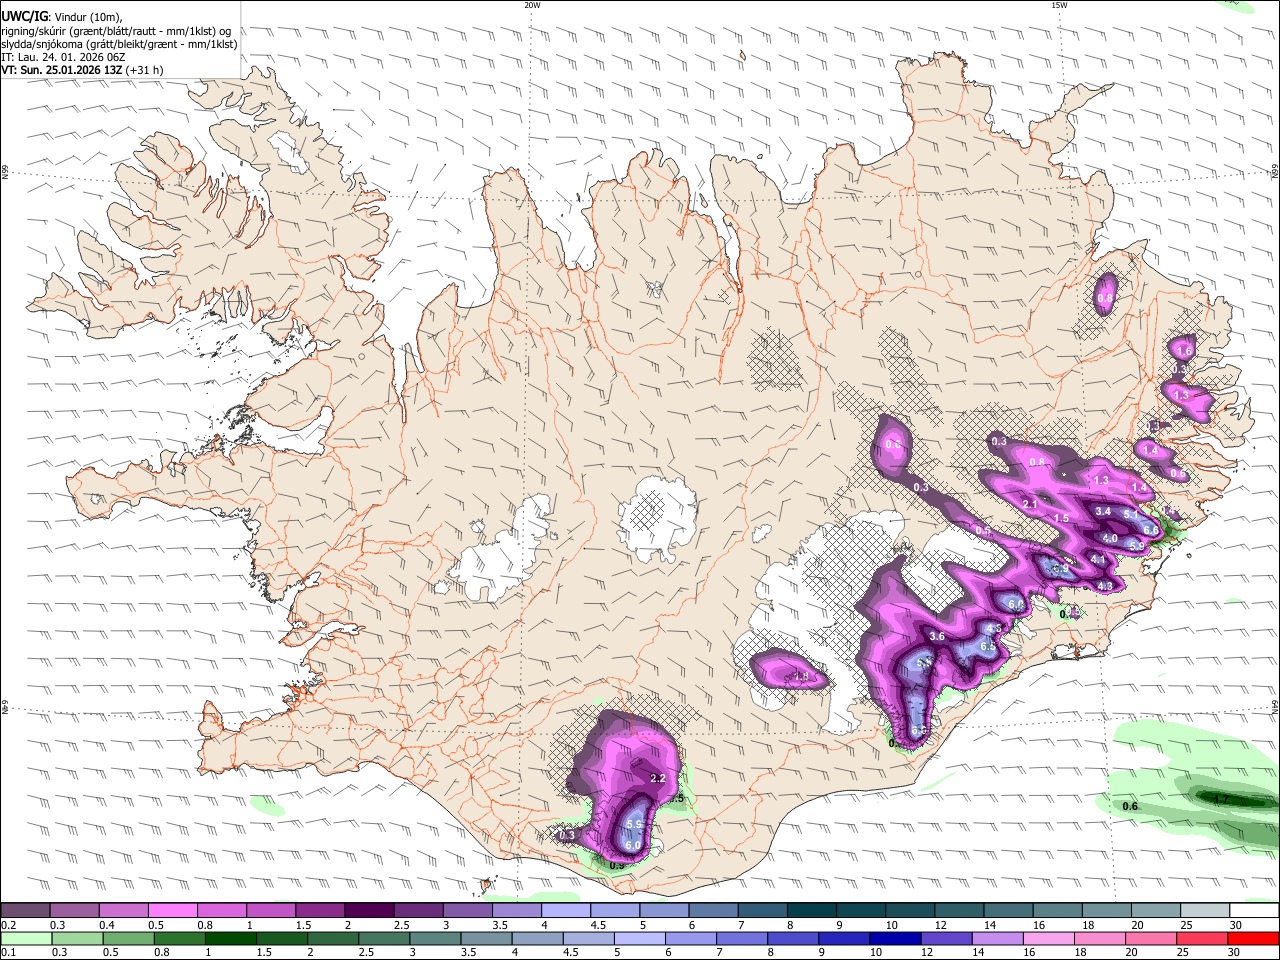Select the dusky purple swatch above the 0.2 label
Viewport: 1280px width, 960px height.
click(x=25, y=910)
